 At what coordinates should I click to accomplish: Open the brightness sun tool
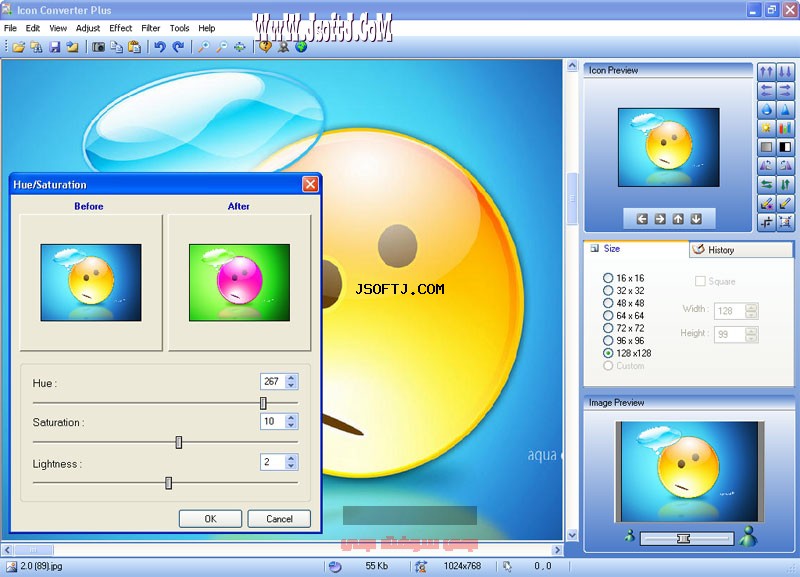click(766, 128)
